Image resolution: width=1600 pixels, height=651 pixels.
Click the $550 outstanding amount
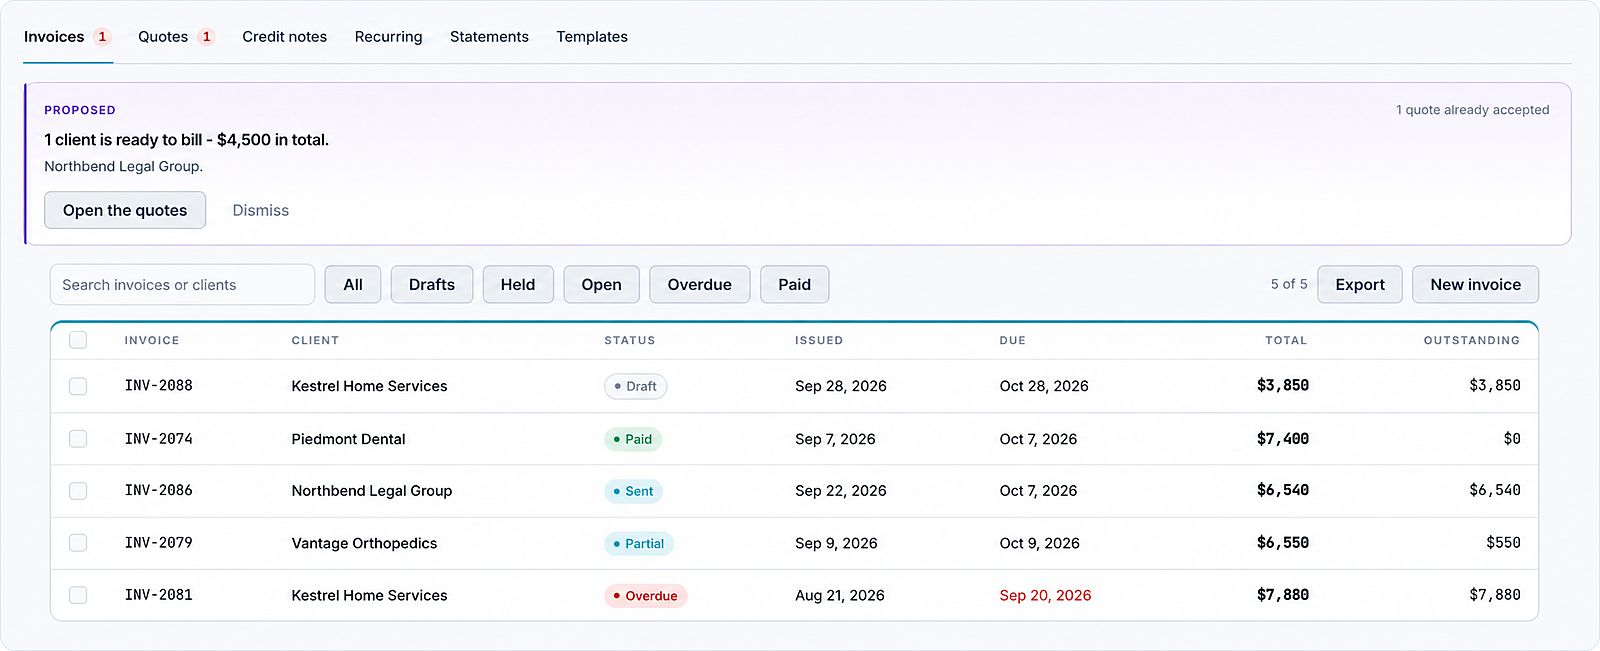coord(1503,543)
